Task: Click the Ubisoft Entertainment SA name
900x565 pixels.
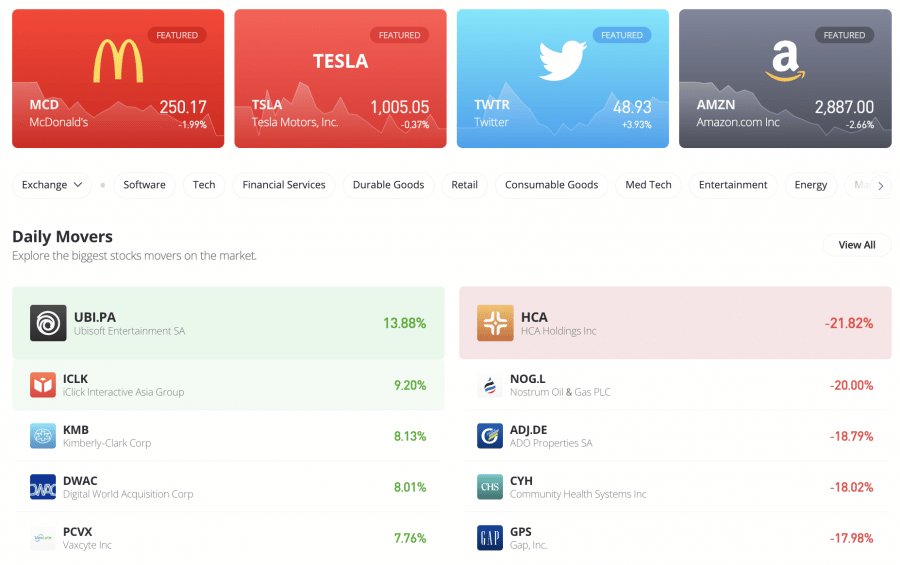Action: (x=129, y=331)
